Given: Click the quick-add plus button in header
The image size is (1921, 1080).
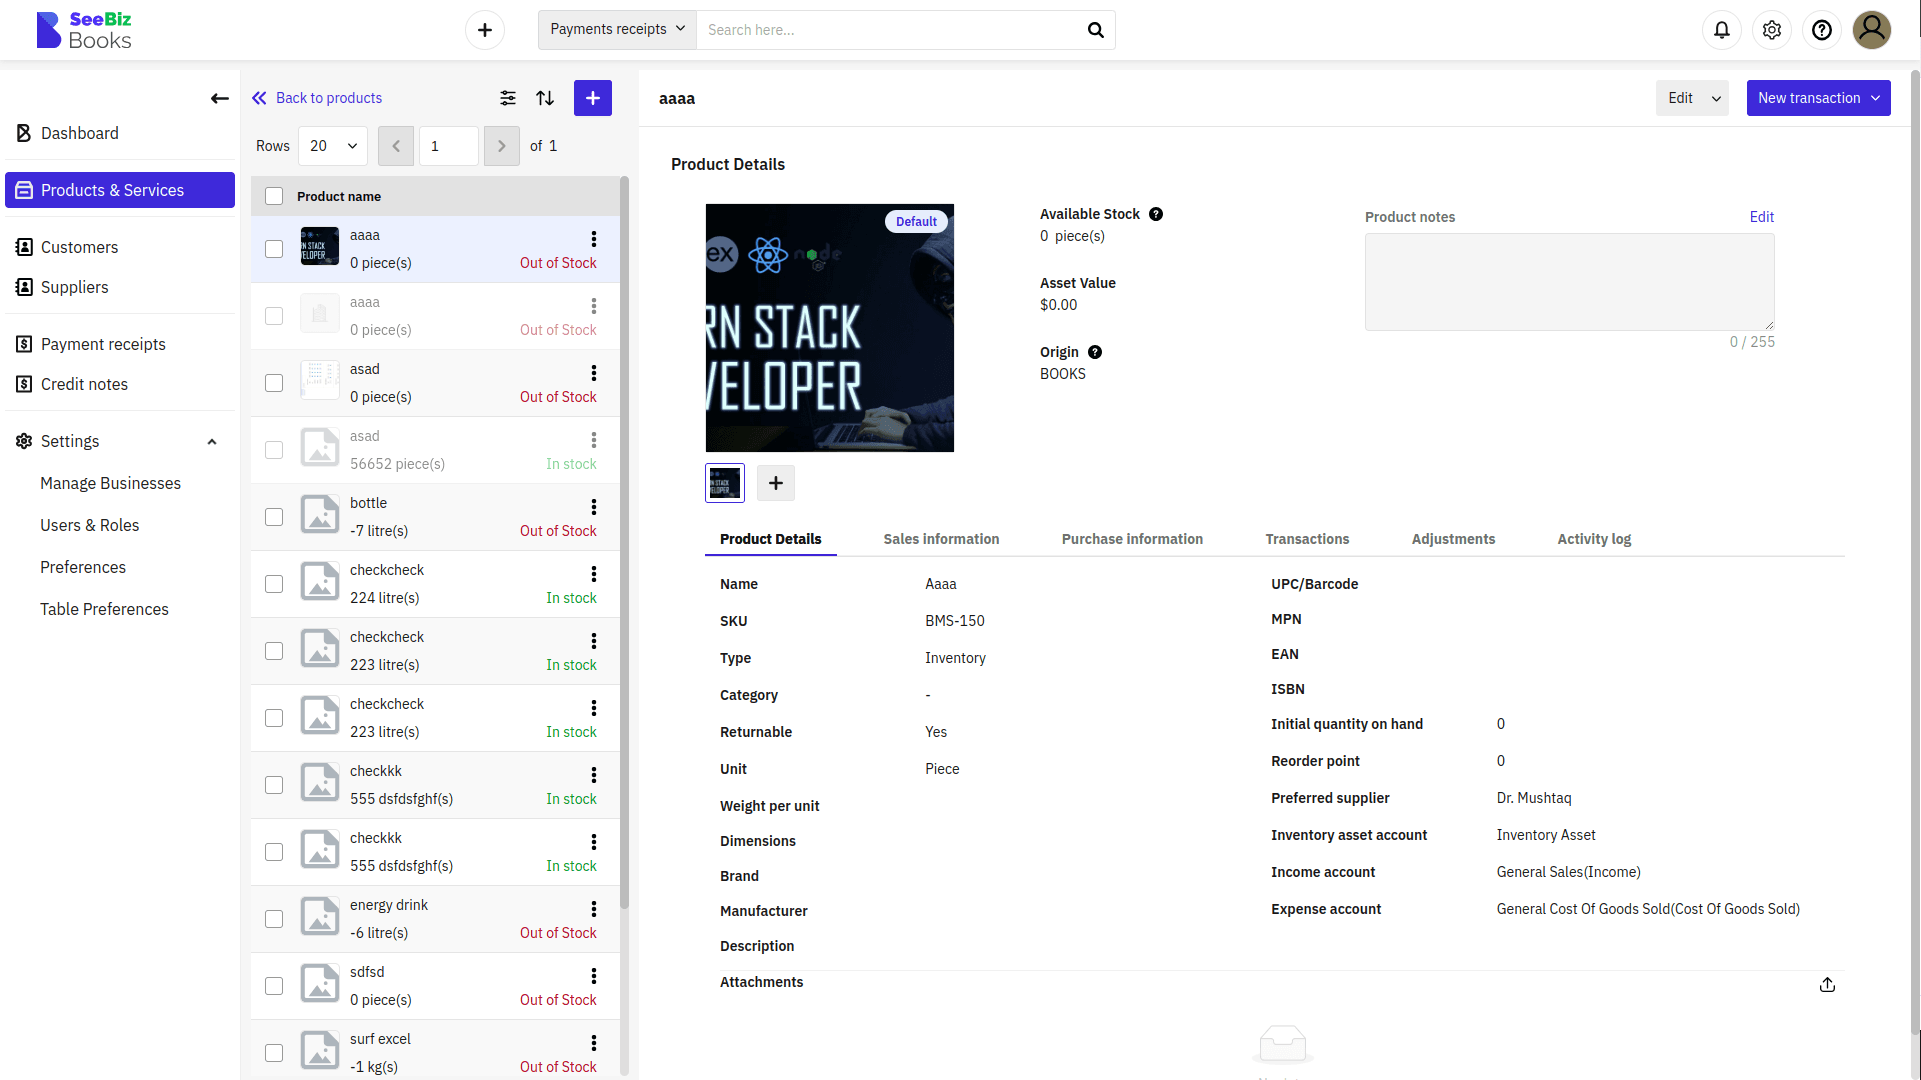Looking at the screenshot, I should [x=485, y=30].
